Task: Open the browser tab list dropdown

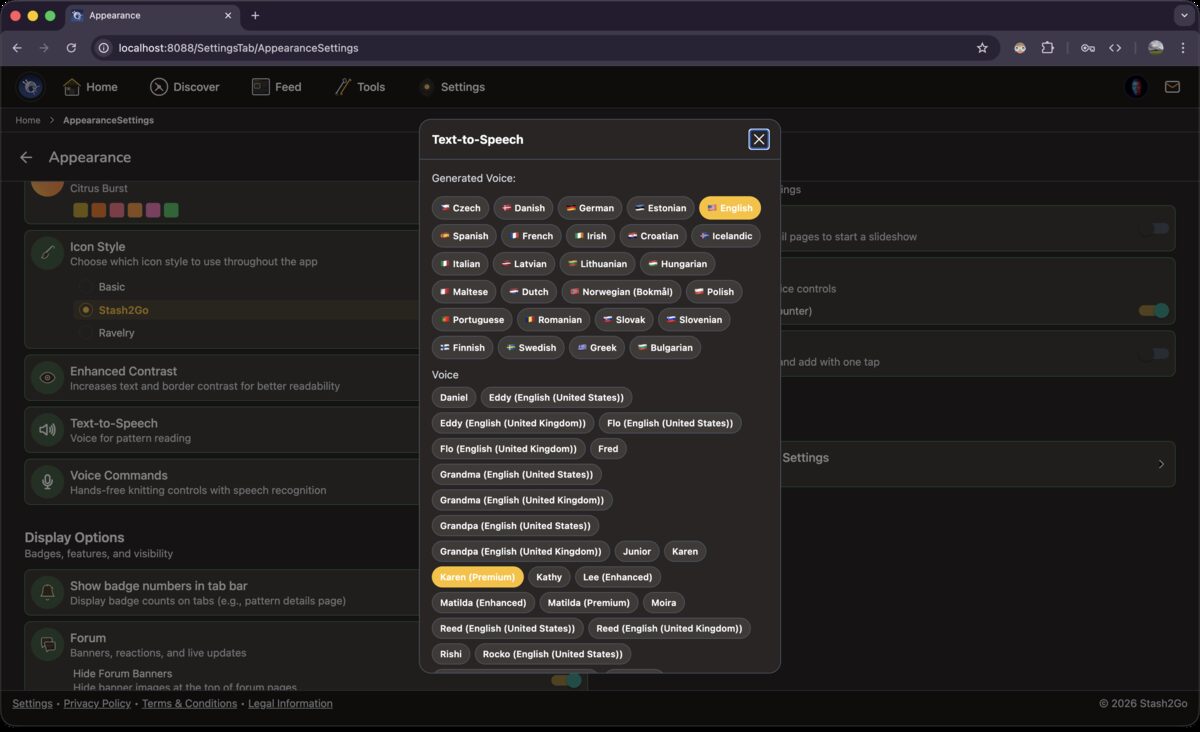Action: [x=1184, y=15]
